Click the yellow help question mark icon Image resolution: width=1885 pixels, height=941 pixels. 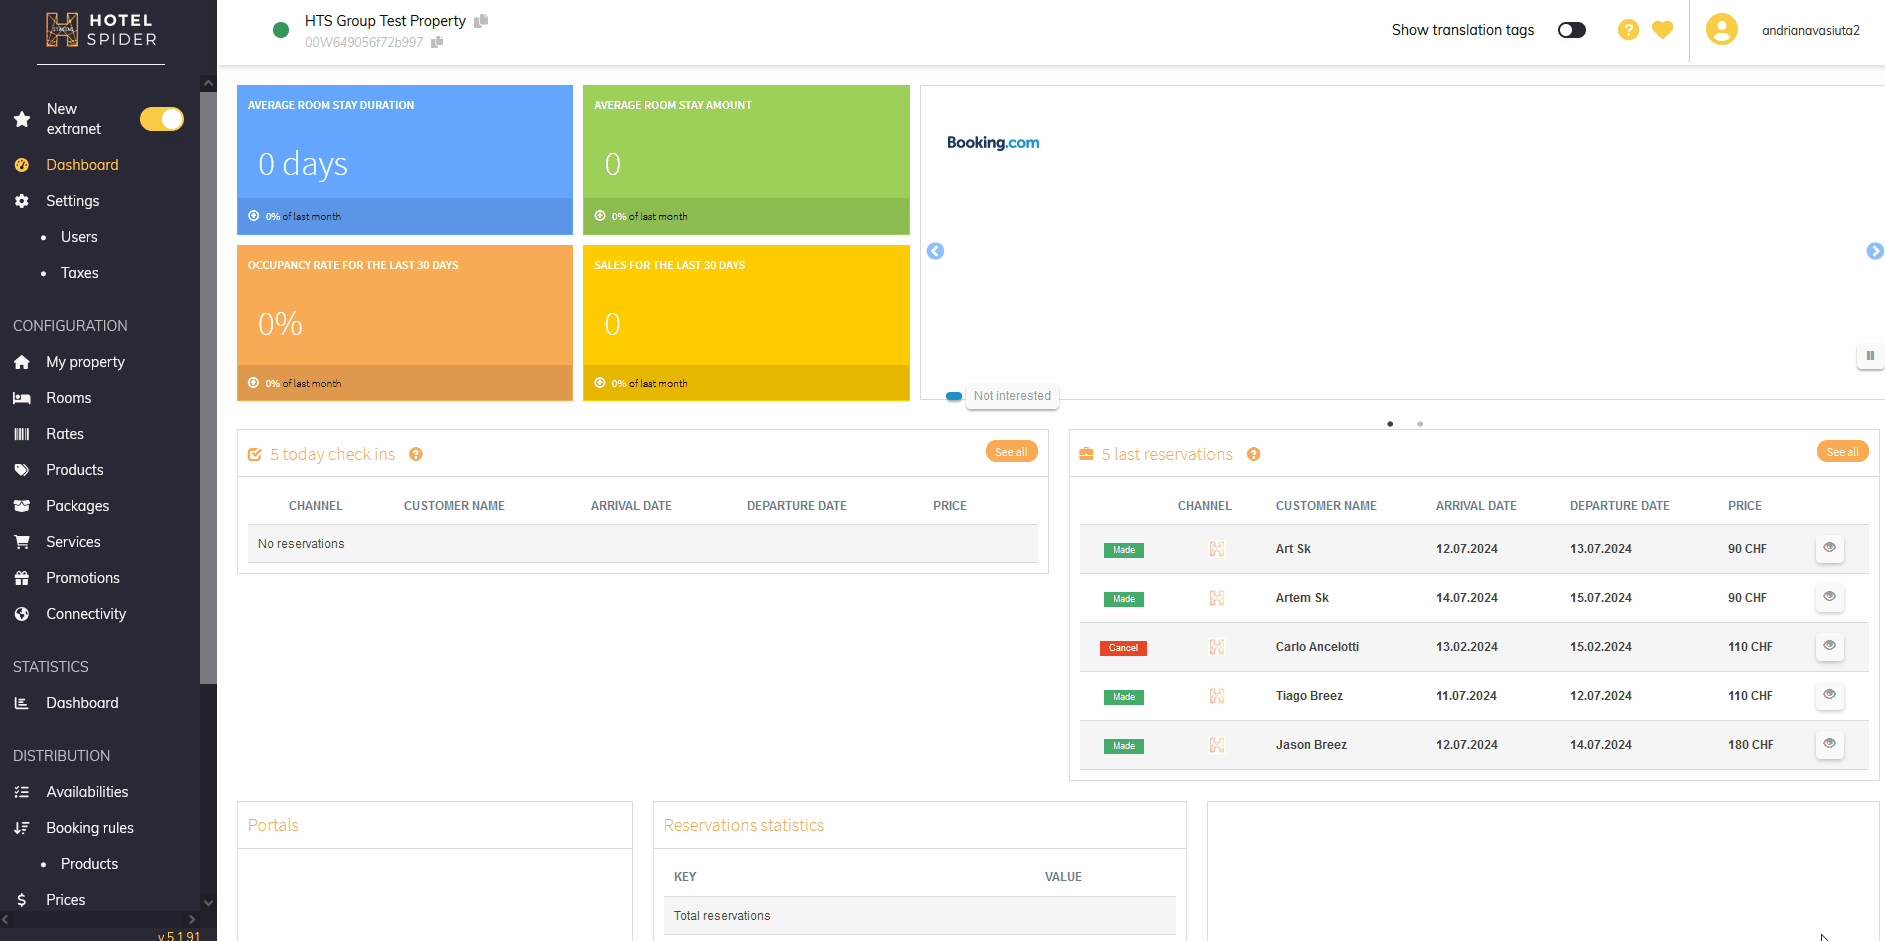pos(1628,30)
